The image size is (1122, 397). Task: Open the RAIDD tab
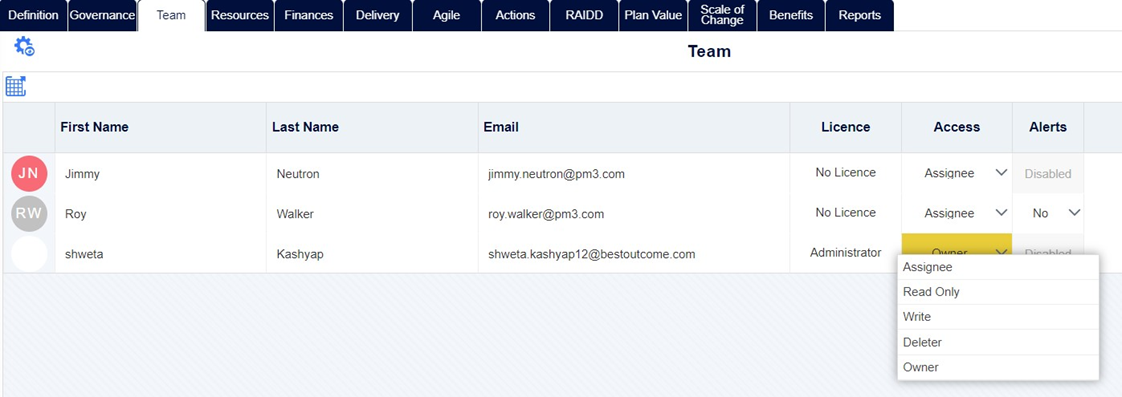[584, 15]
